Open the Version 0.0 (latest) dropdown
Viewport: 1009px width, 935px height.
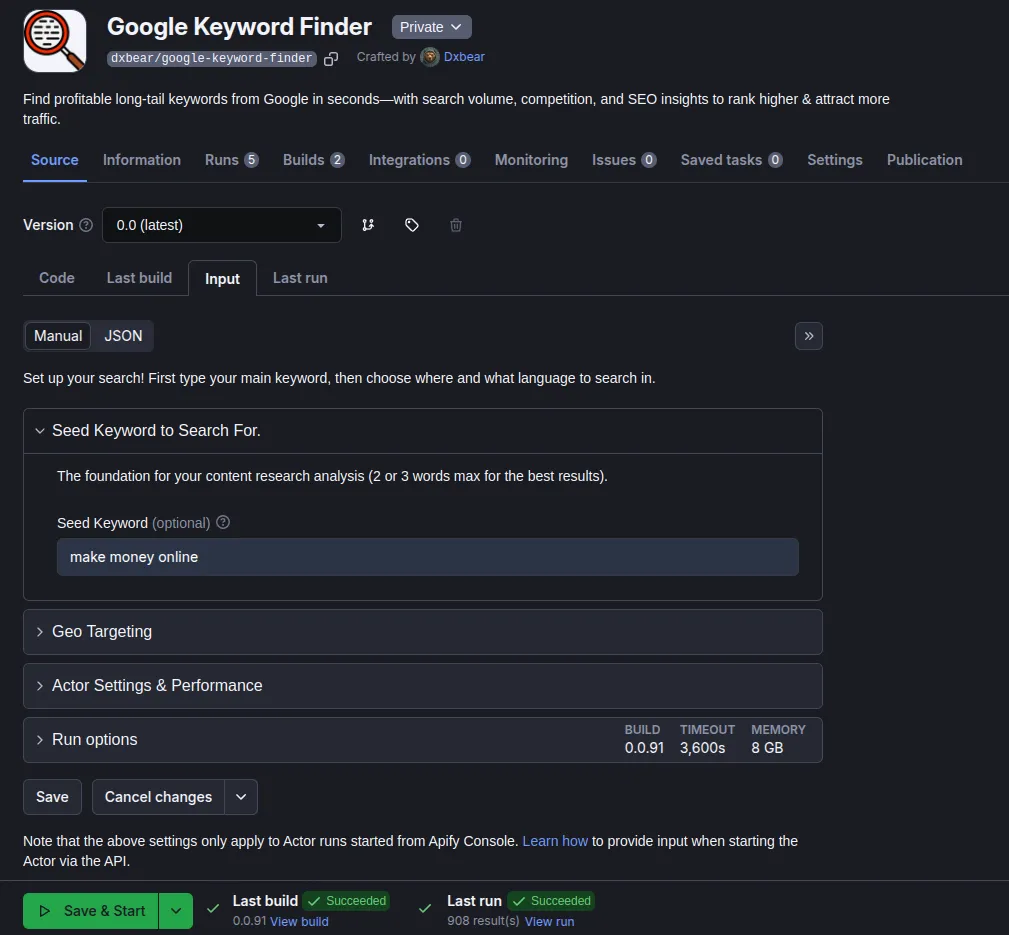click(221, 225)
